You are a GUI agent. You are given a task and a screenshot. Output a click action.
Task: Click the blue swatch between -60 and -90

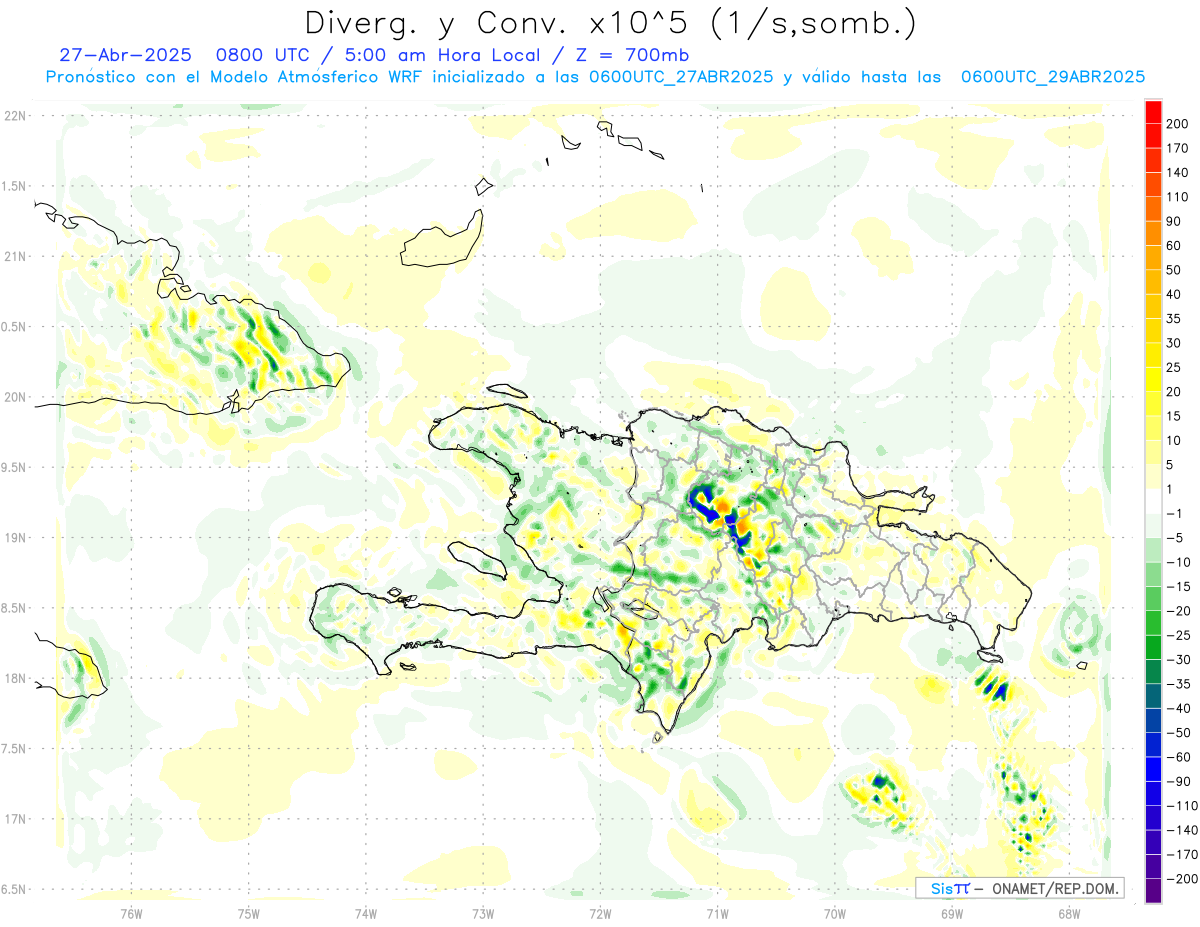coord(1153,769)
